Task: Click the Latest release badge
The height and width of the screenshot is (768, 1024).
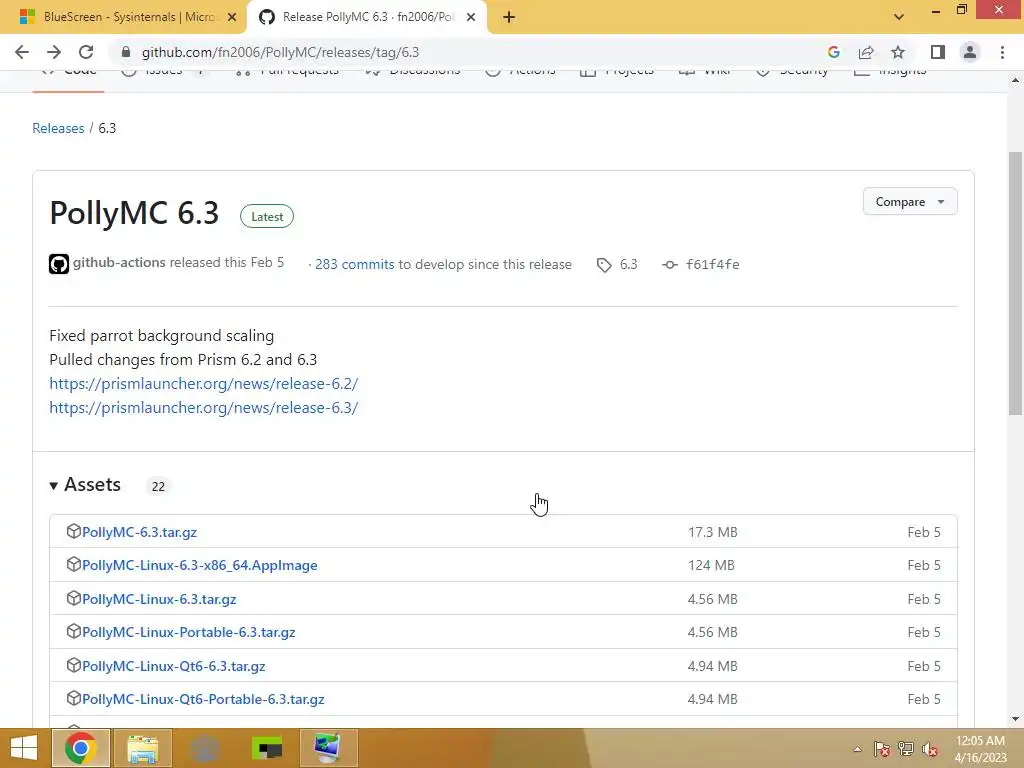Action: click(267, 217)
